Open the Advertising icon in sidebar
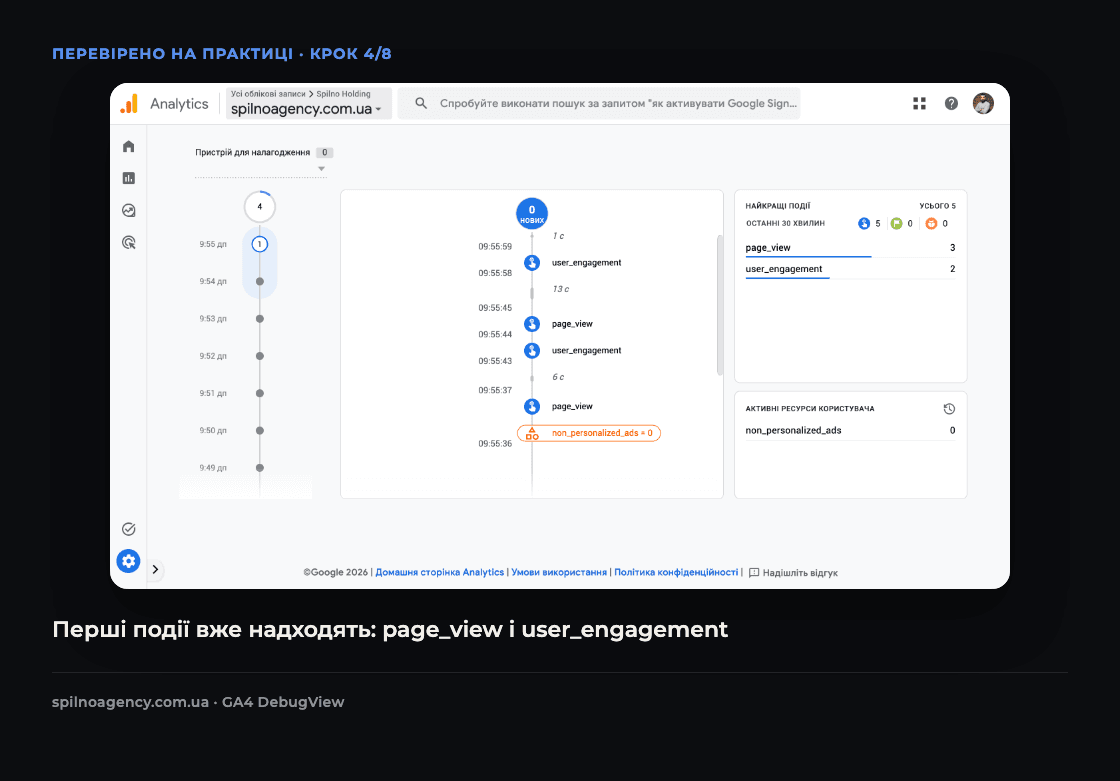This screenshot has height=781, width=1120. 129,242
